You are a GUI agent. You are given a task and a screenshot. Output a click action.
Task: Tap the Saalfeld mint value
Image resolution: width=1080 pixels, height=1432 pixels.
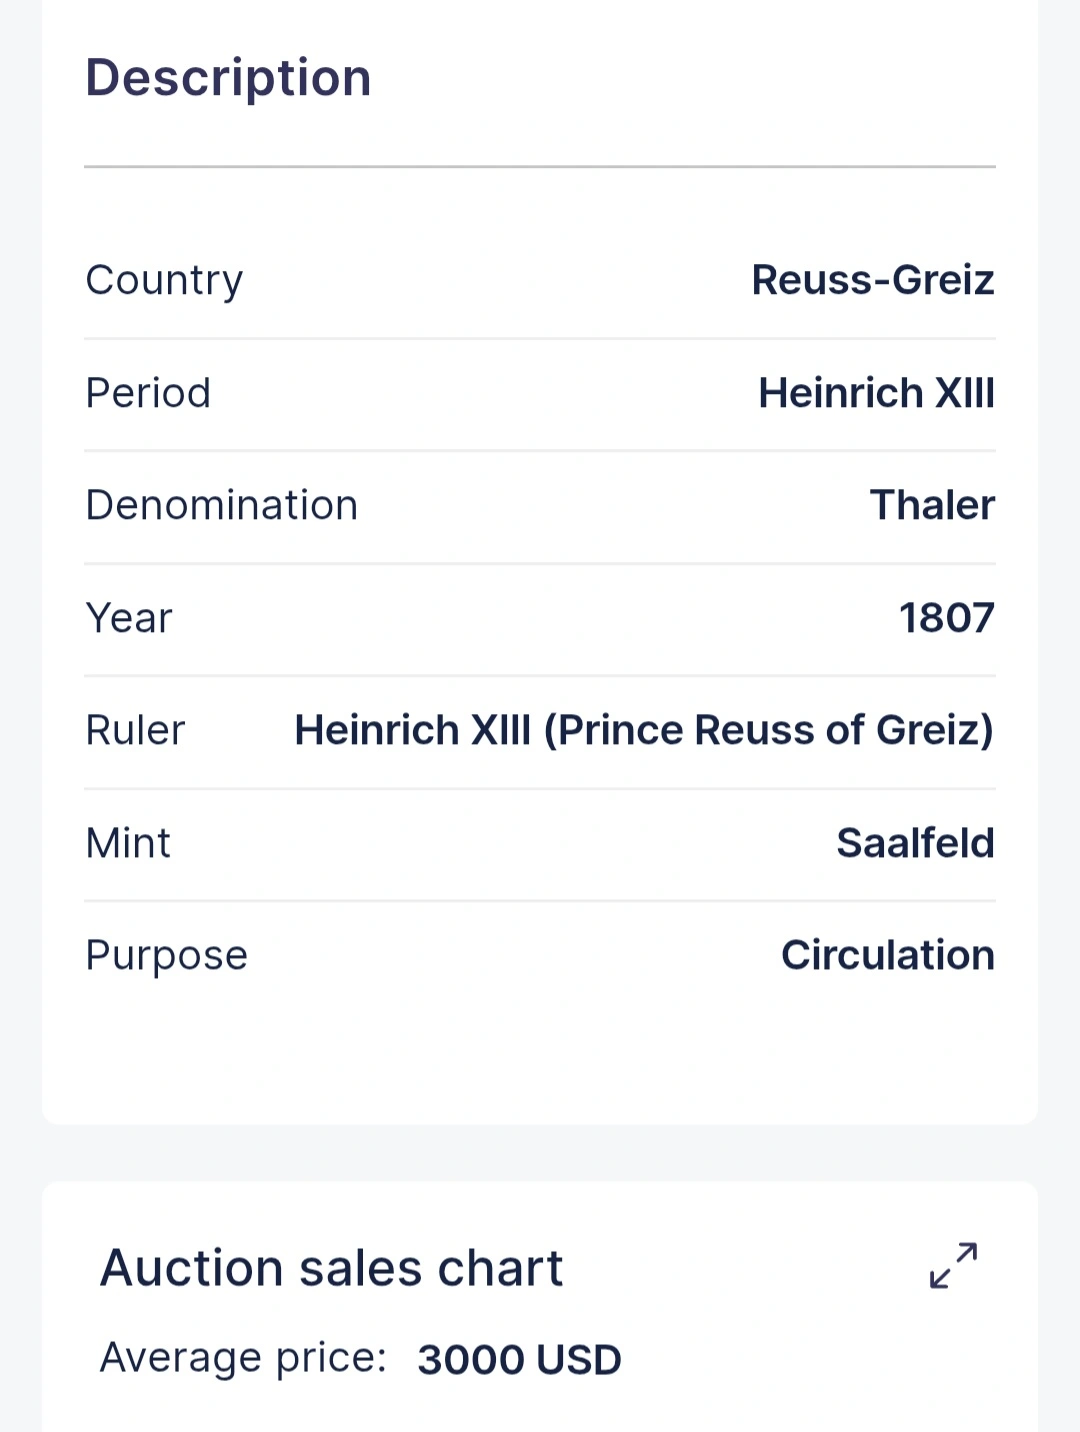pyautogui.click(x=915, y=843)
